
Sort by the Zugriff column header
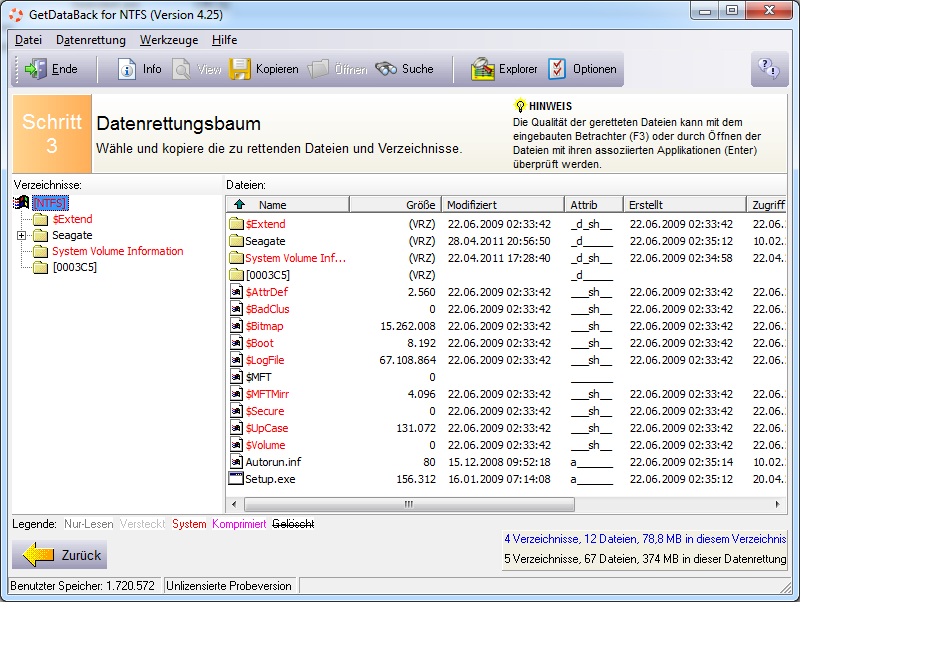point(767,204)
